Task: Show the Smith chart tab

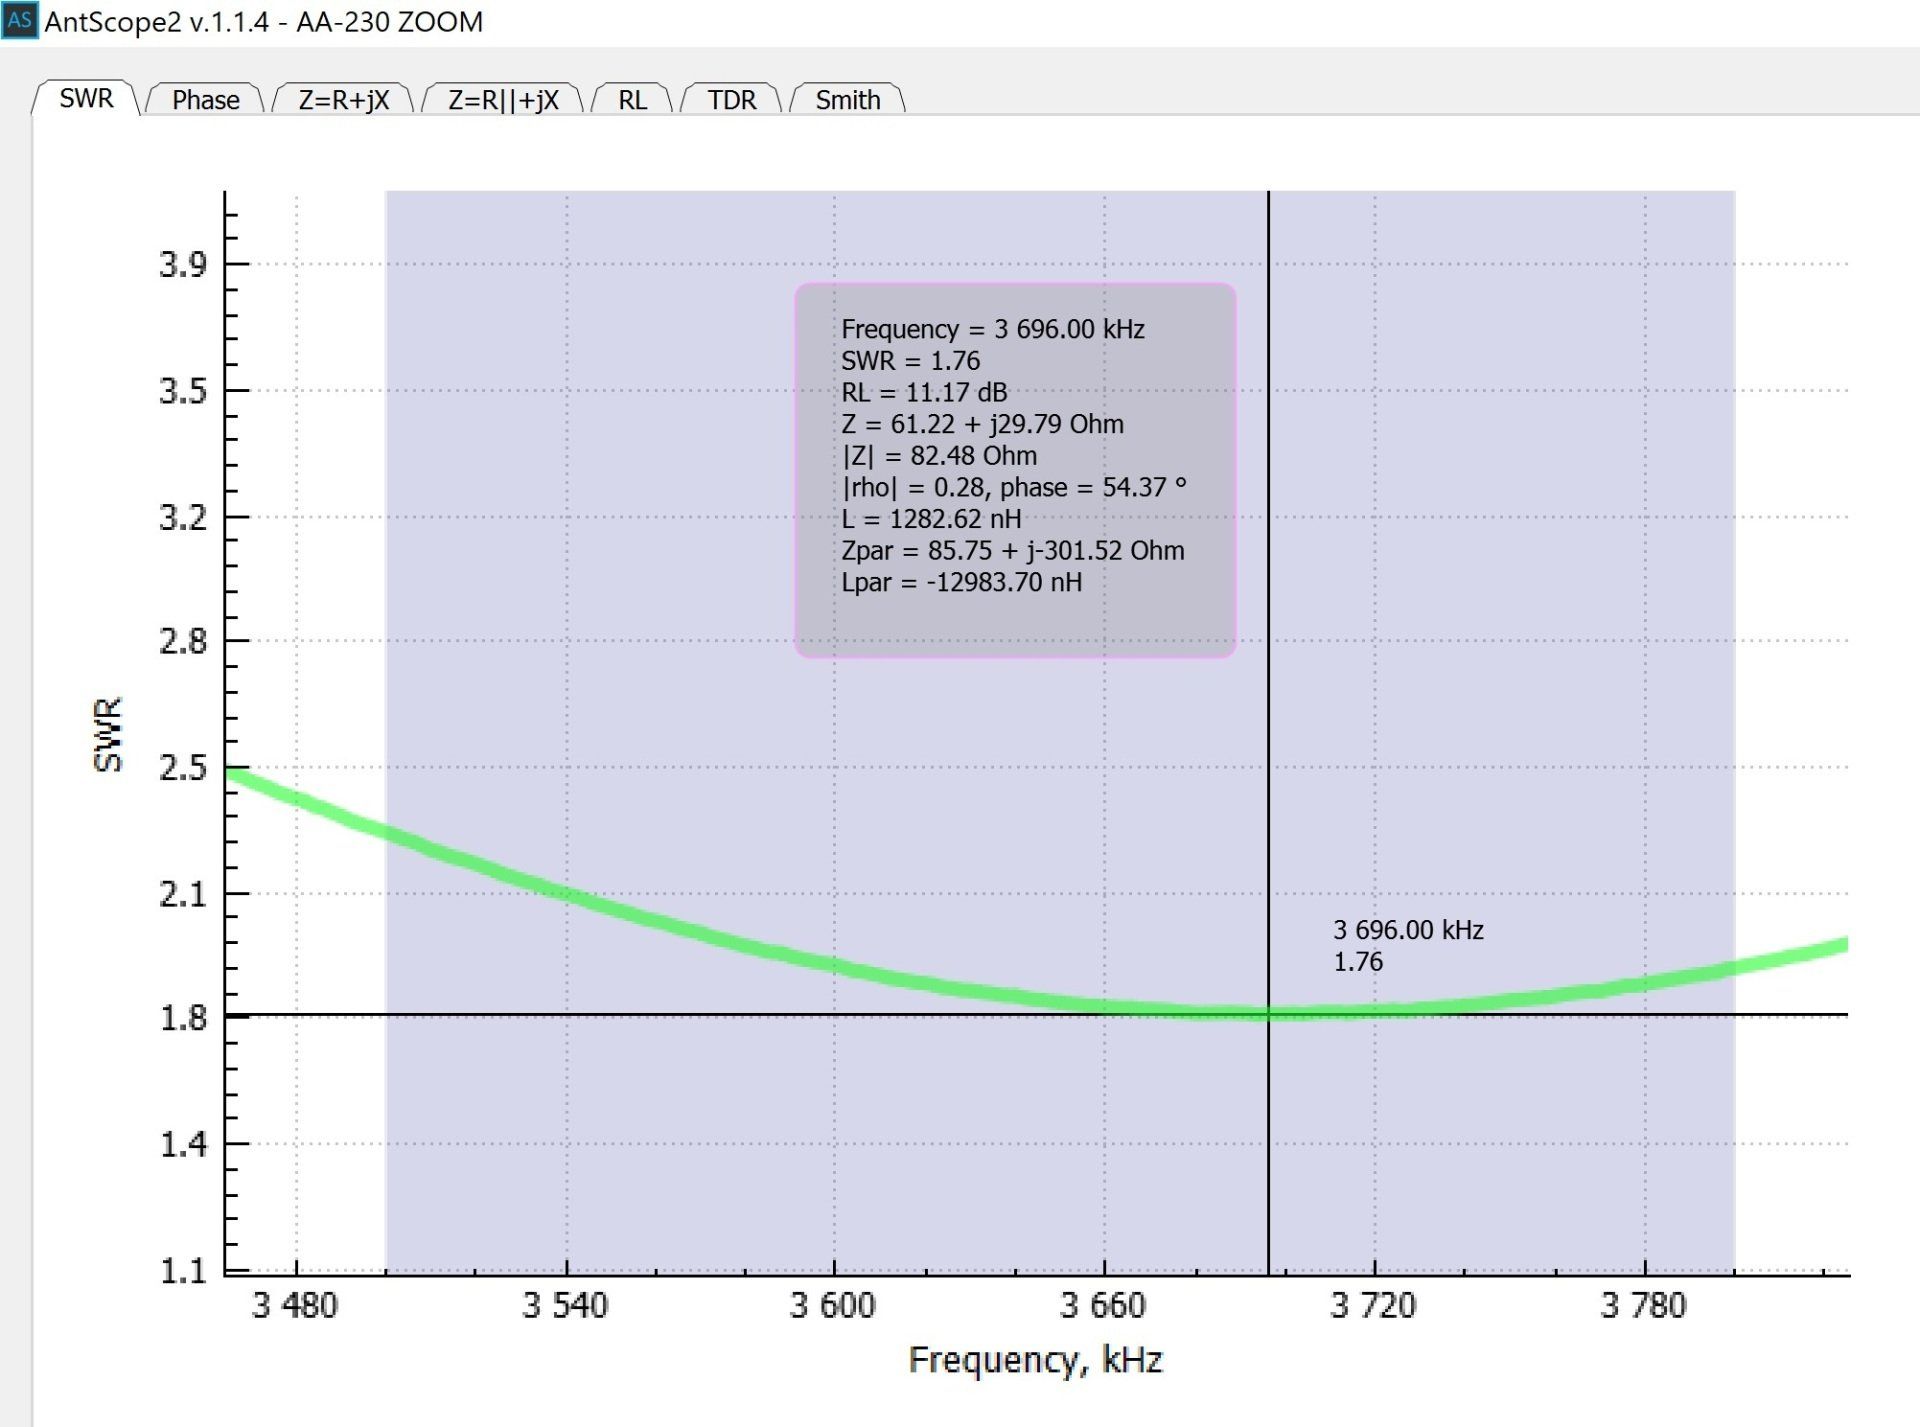Action: [x=847, y=100]
